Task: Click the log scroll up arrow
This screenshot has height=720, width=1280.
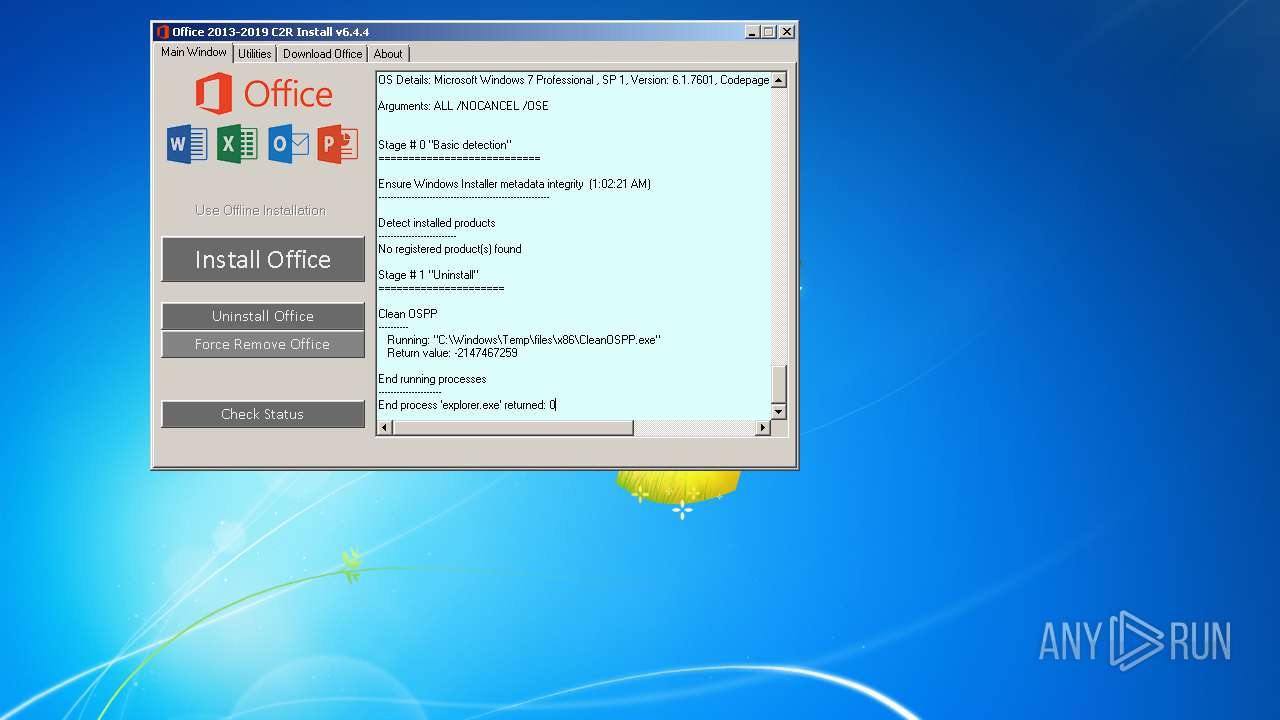Action: (779, 80)
